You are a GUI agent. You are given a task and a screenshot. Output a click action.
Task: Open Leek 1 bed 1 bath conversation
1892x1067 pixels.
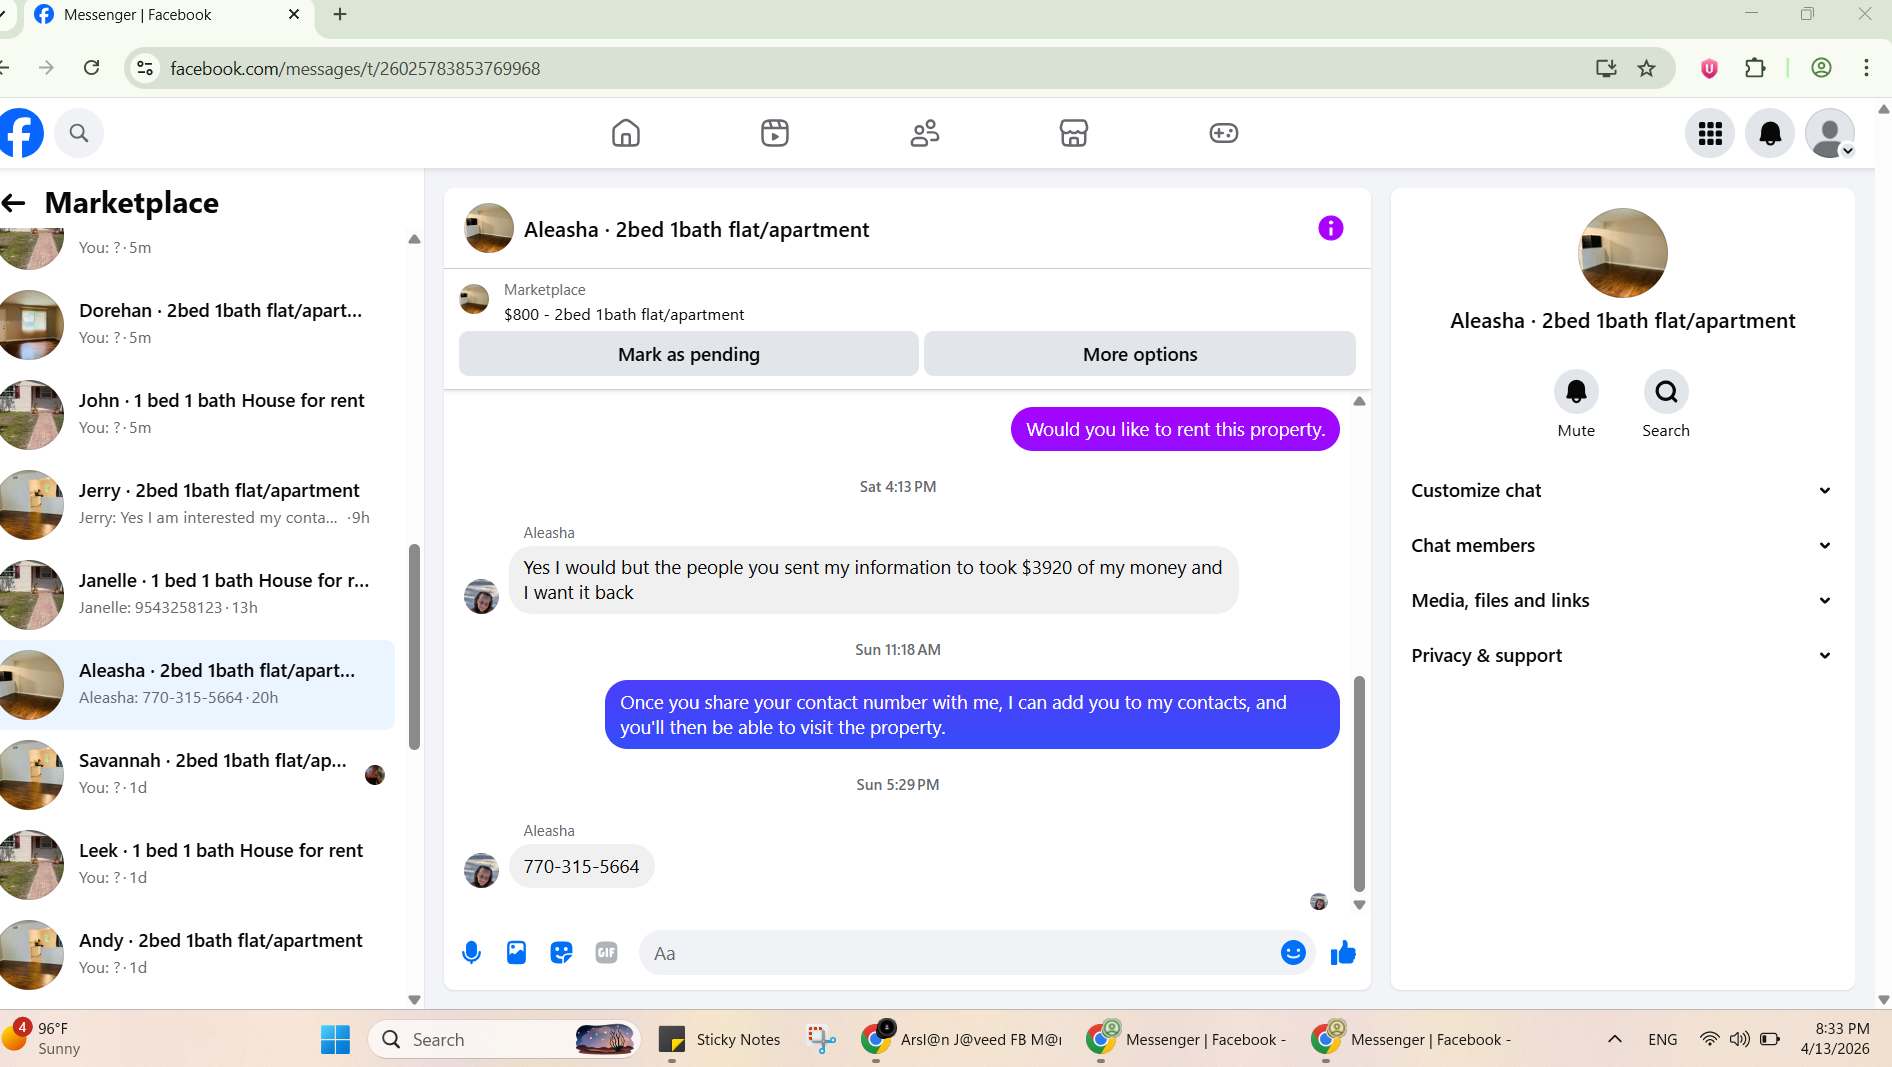(x=197, y=864)
